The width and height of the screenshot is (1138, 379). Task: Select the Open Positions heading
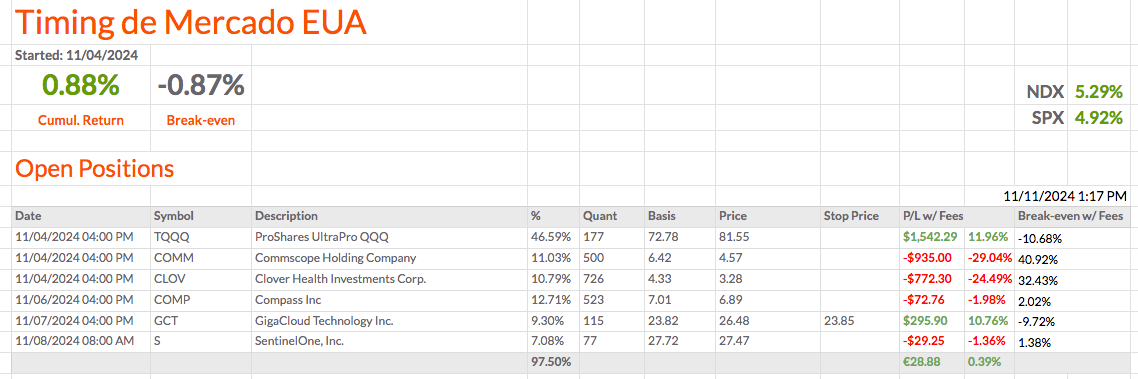94,168
